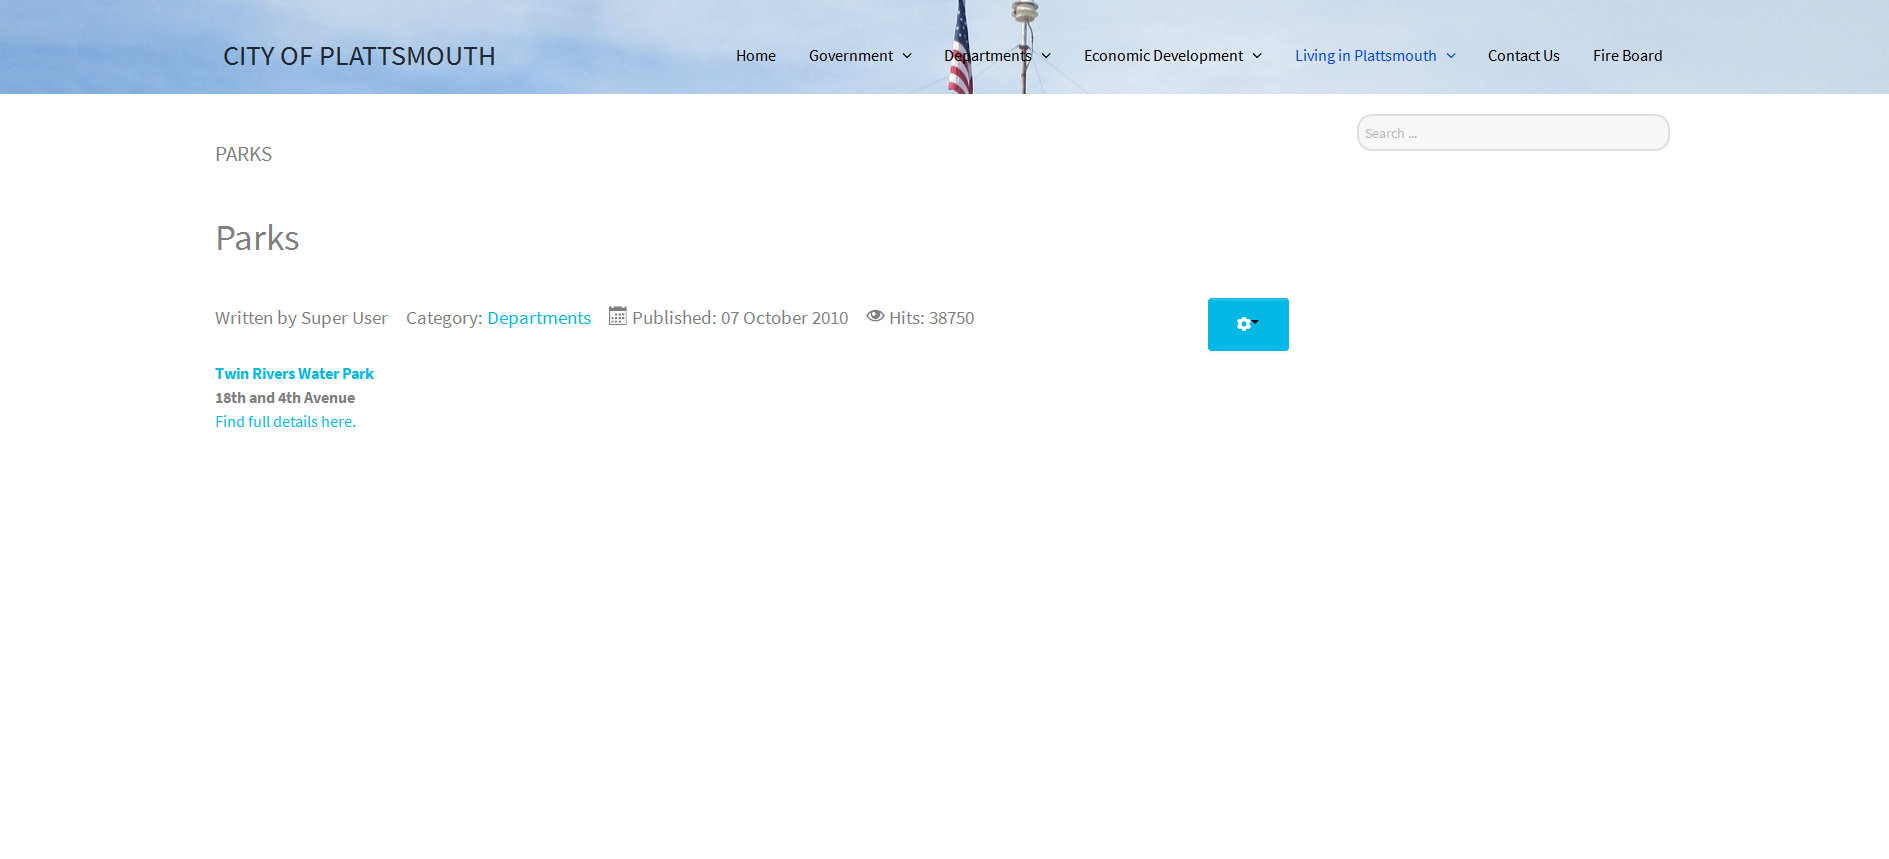This screenshot has width=1889, height=859.
Task: Expand the Economic Development chevron
Action: point(1257,56)
